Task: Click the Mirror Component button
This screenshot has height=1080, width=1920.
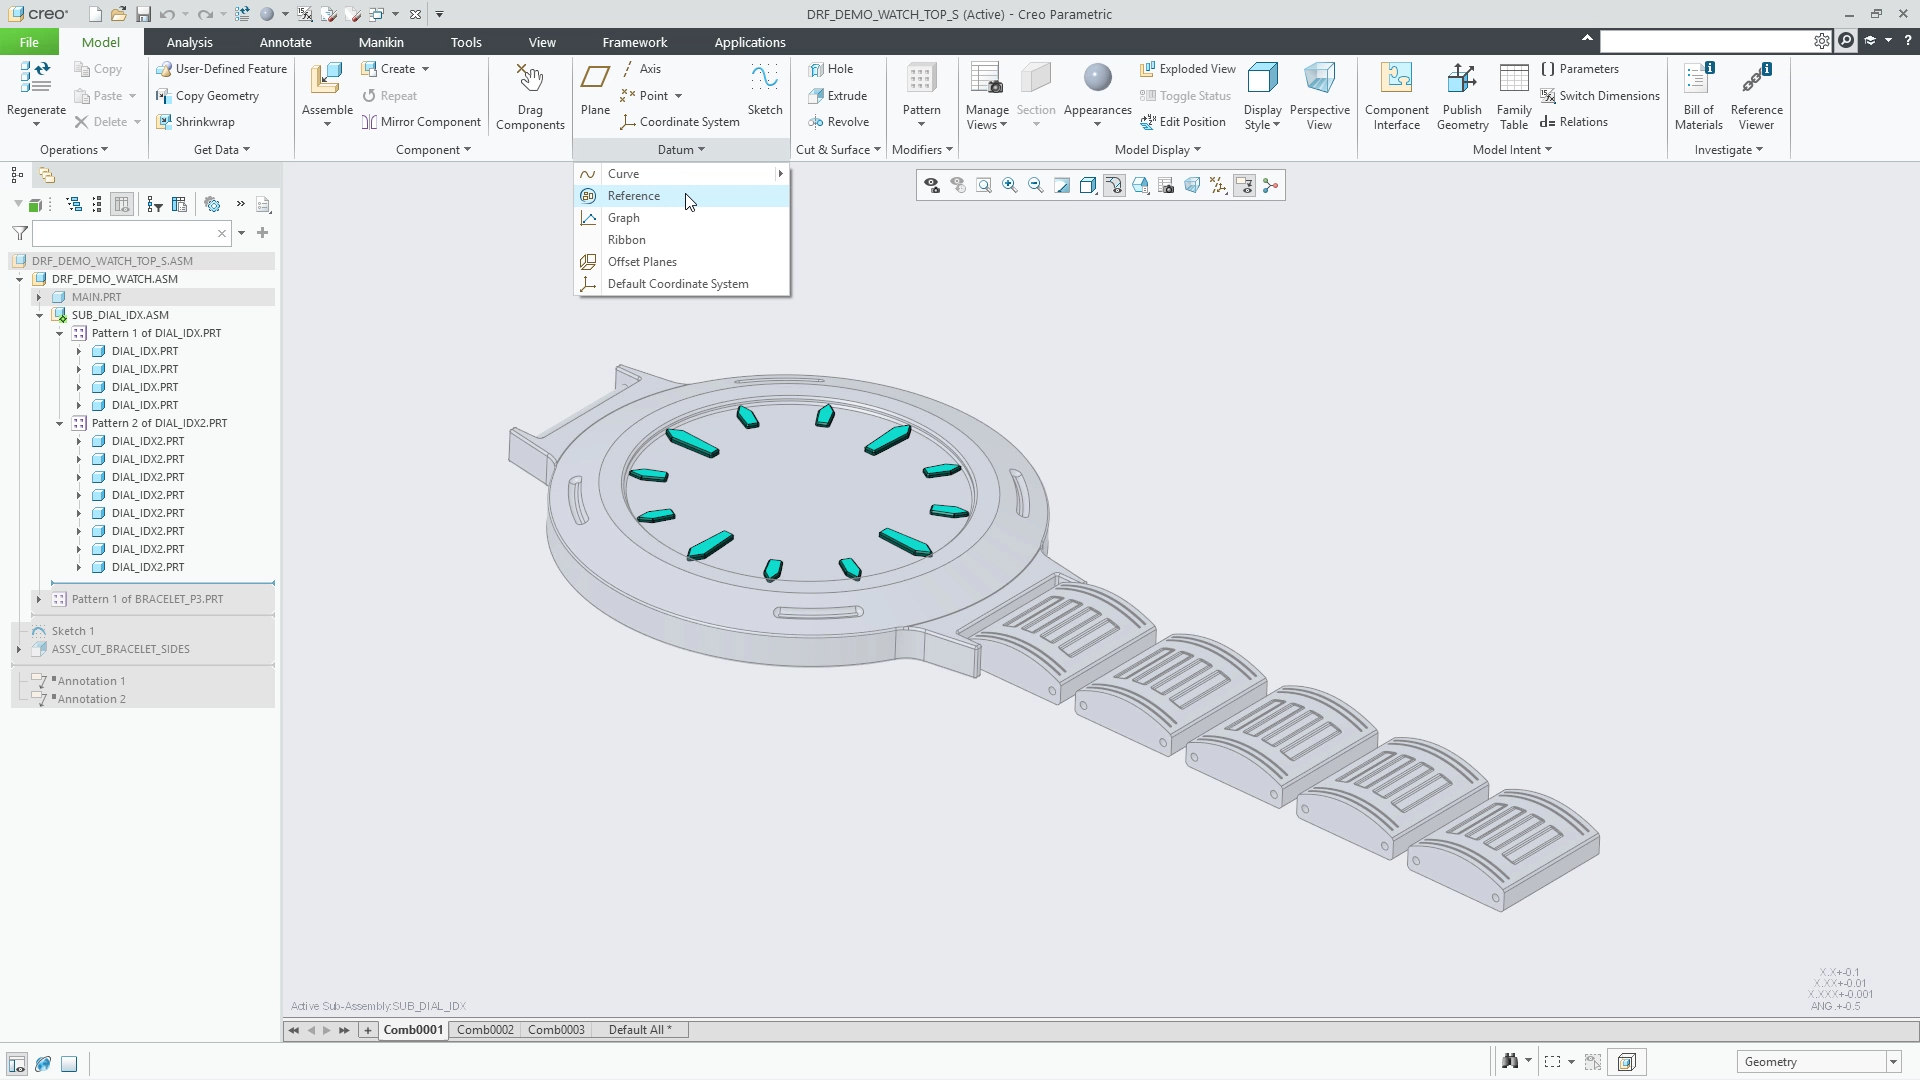Action: tap(421, 122)
